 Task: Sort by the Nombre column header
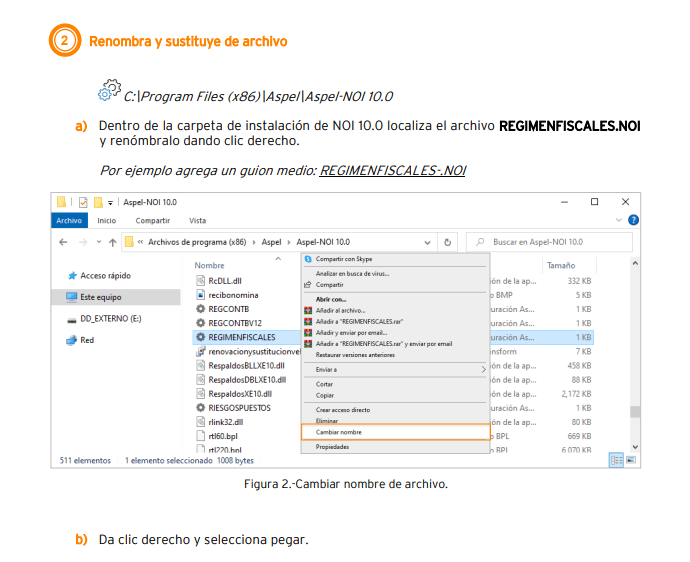coord(210,265)
